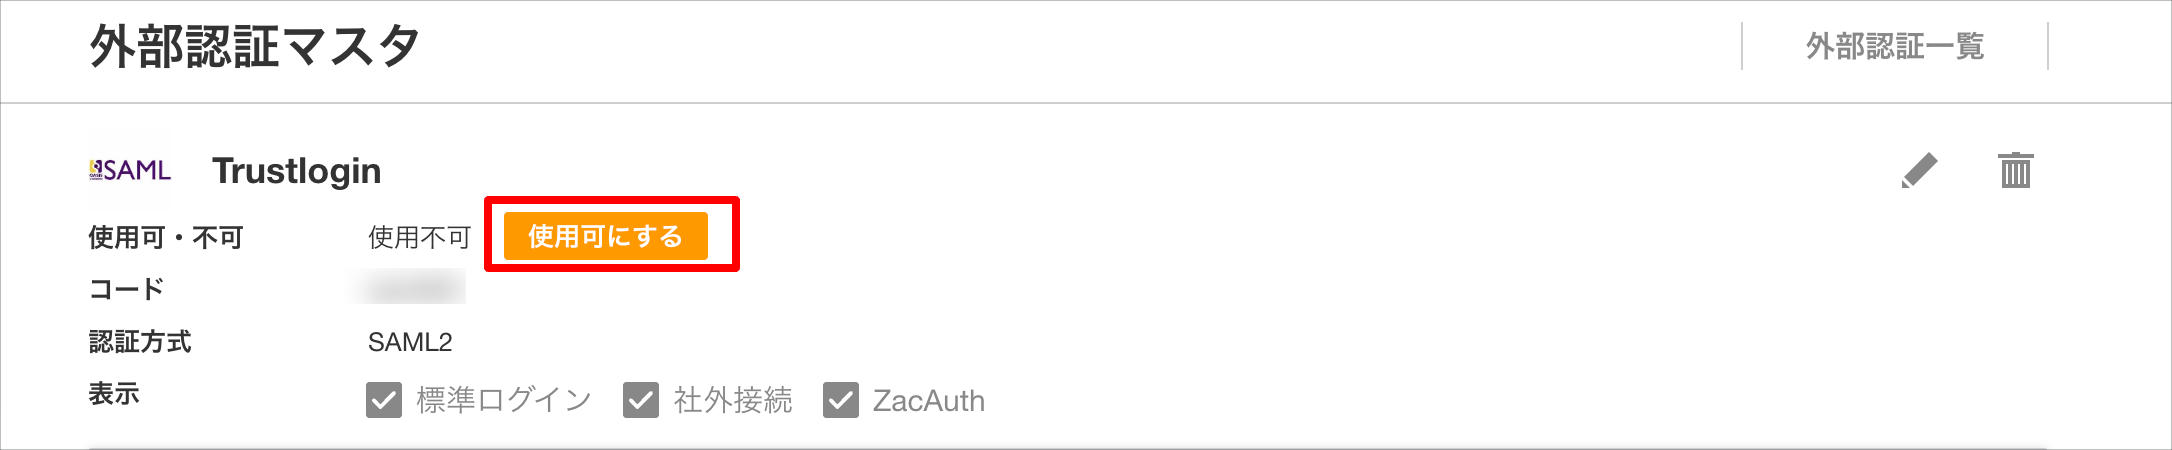The width and height of the screenshot is (2172, 450).
Task: Delete Trustlogin with the trash icon
Action: coord(2016,170)
